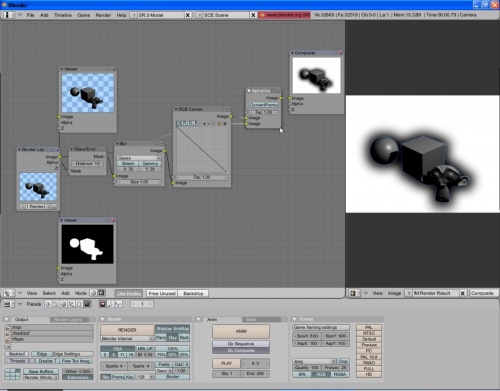Click the Logic context icon next to Panels
500x391 pixels.
point(48,304)
